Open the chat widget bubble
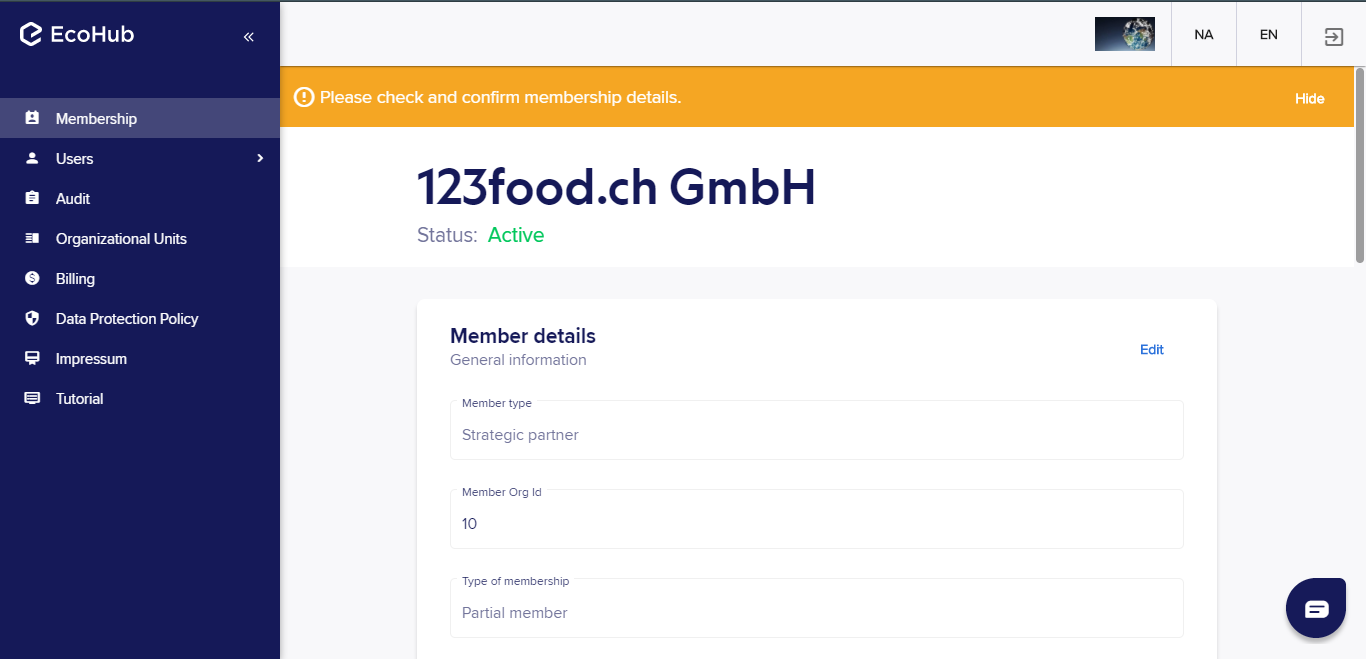1366x659 pixels. coord(1316,608)
